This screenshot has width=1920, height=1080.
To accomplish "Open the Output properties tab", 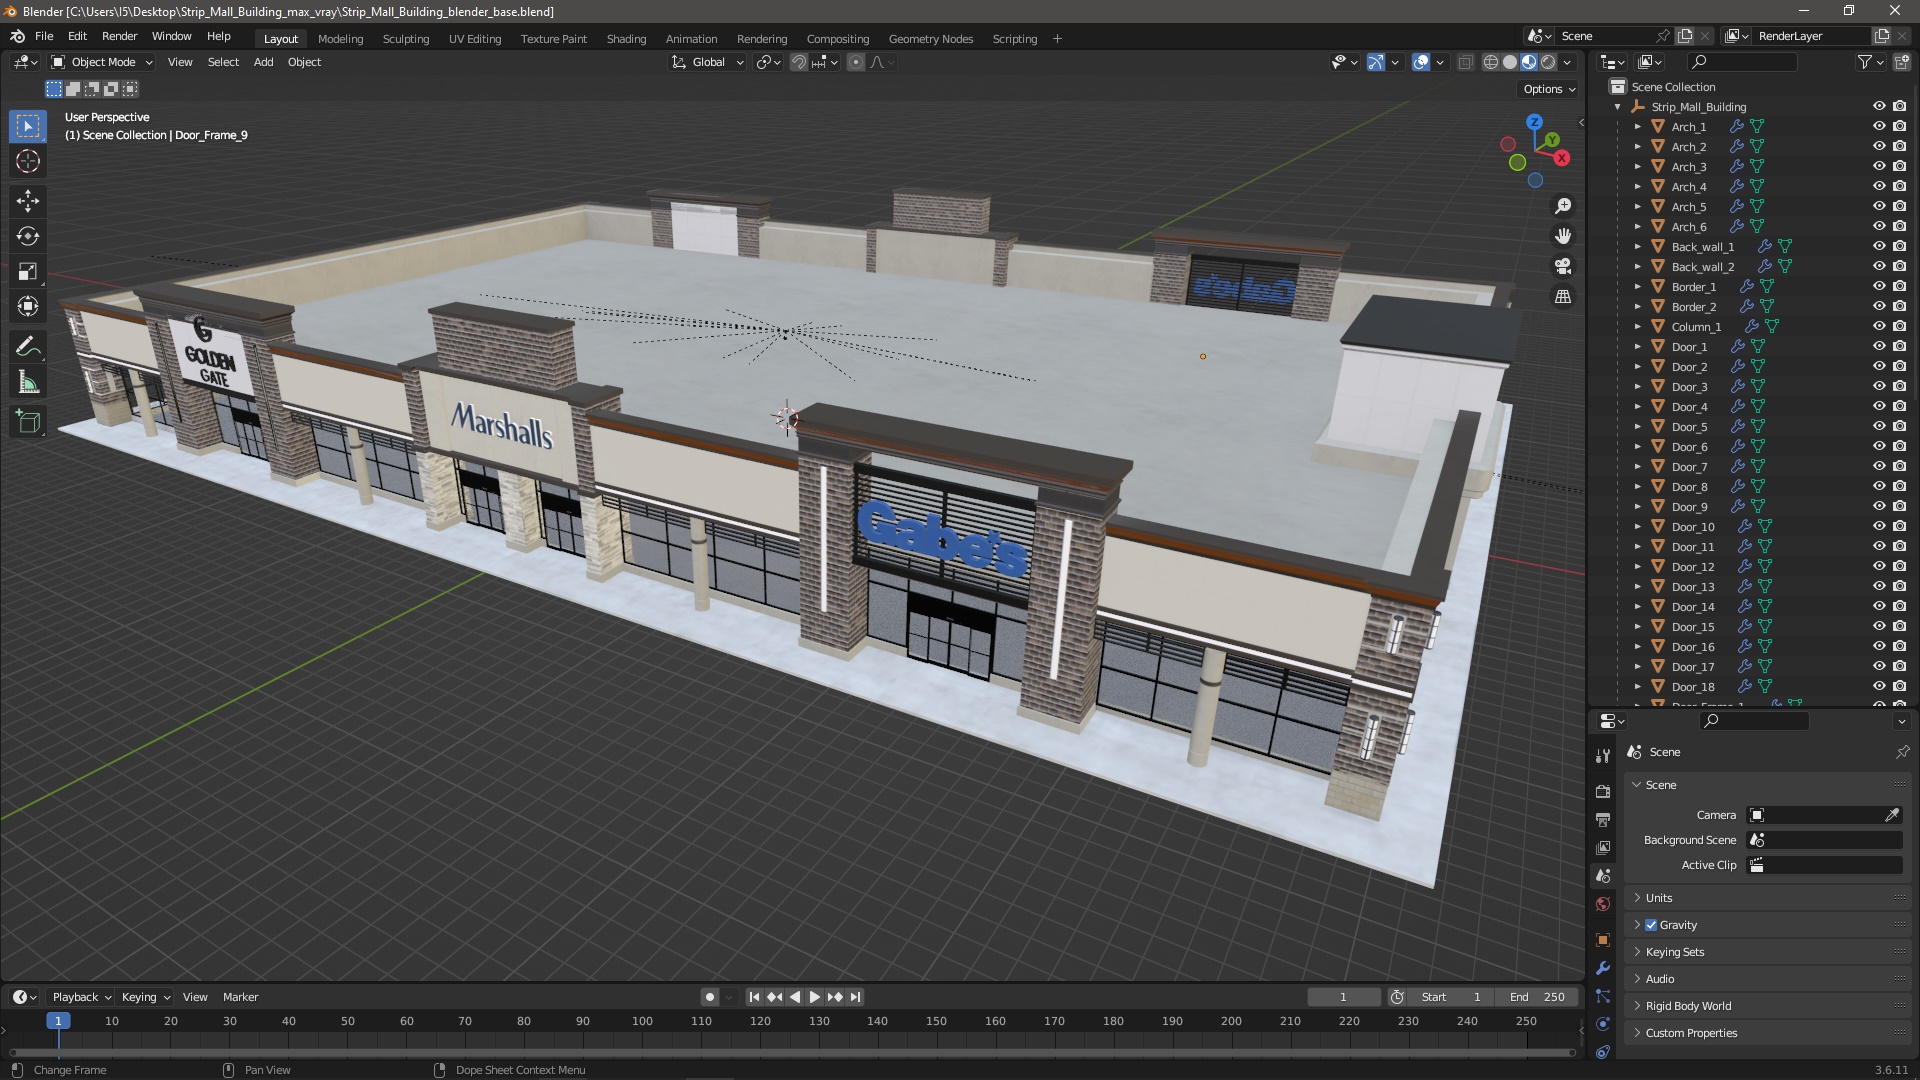I will [x=1603, y=819].
